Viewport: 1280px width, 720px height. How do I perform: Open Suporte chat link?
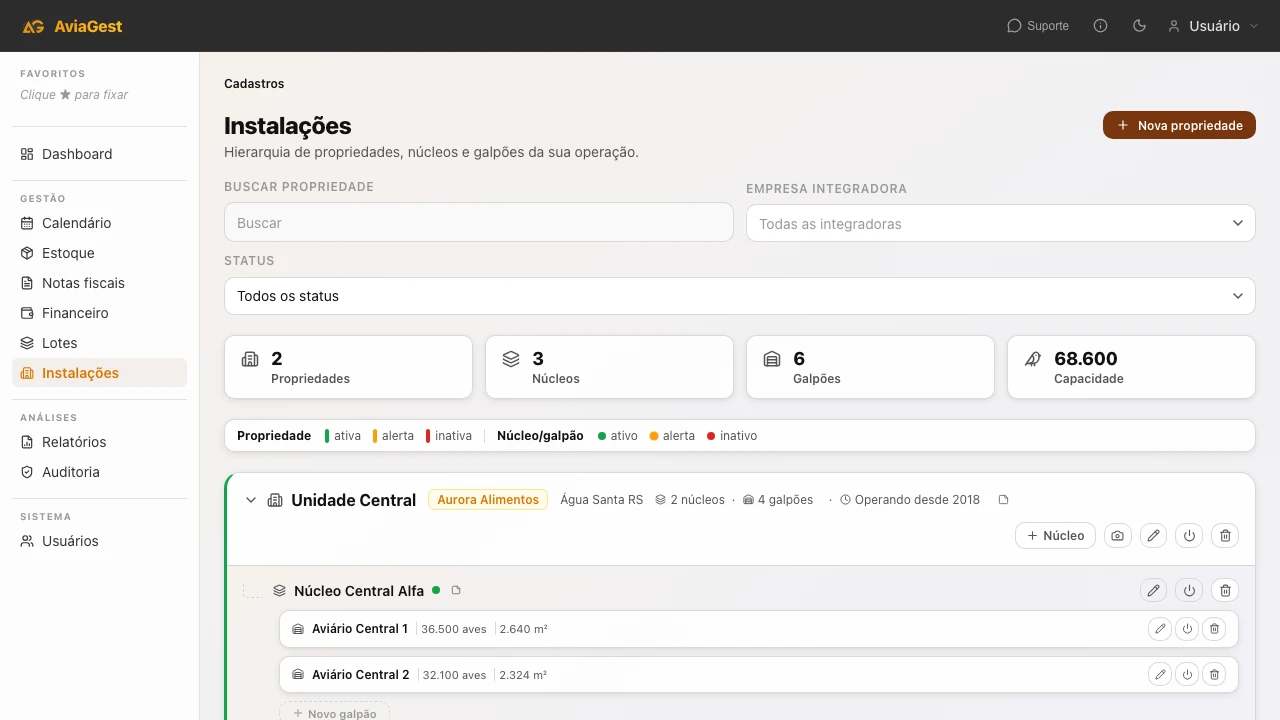click(x=1038, y=26)
